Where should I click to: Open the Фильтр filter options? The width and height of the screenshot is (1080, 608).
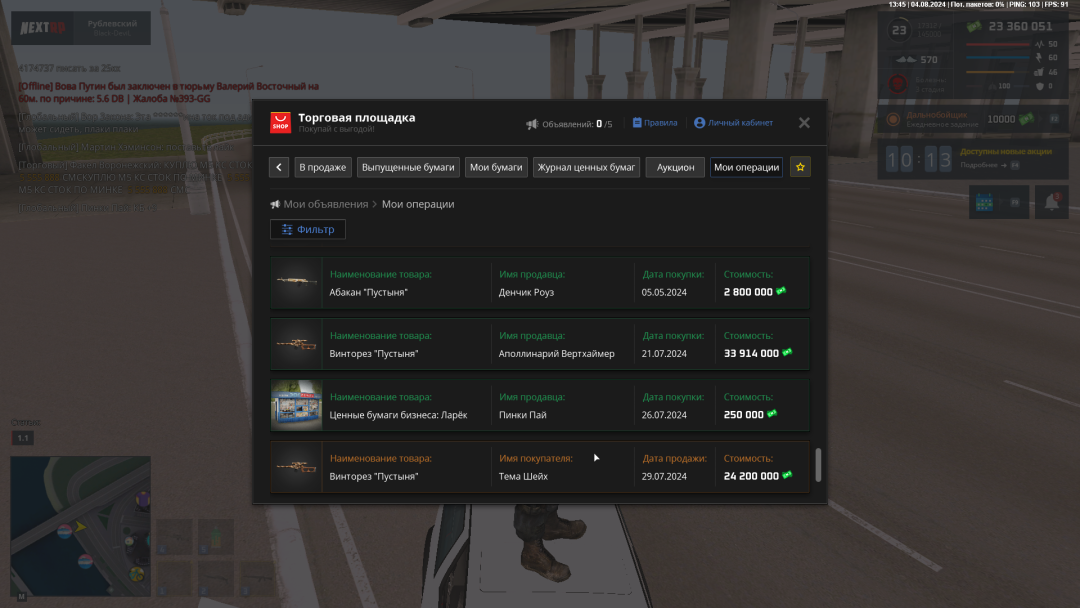coord(308,229)
